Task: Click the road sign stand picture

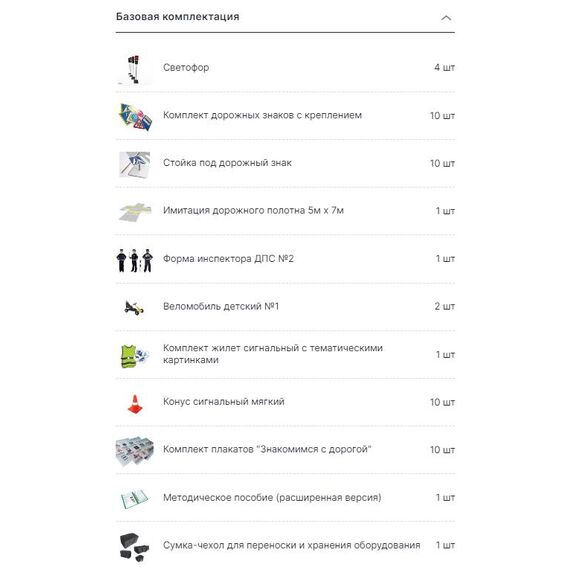Action: [135, 164]
